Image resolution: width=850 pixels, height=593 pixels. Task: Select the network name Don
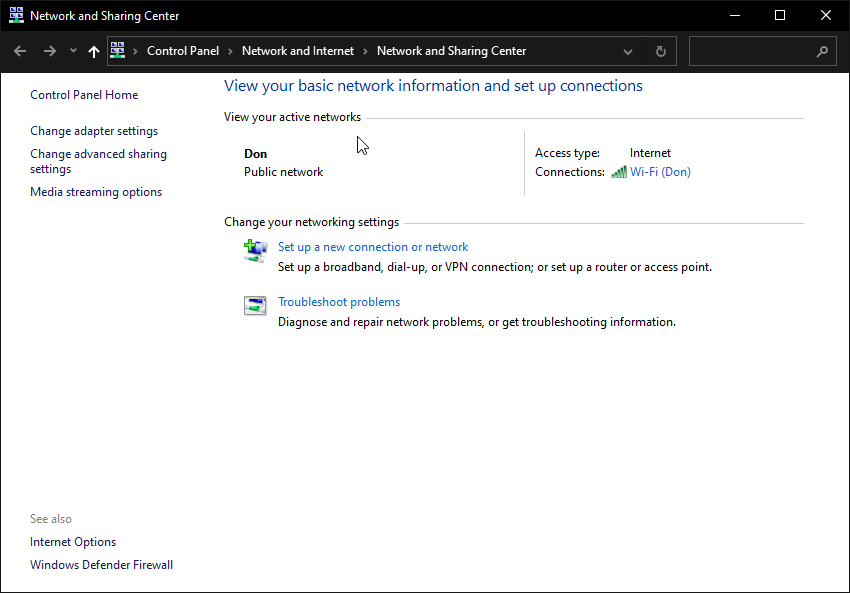[255, 154]
